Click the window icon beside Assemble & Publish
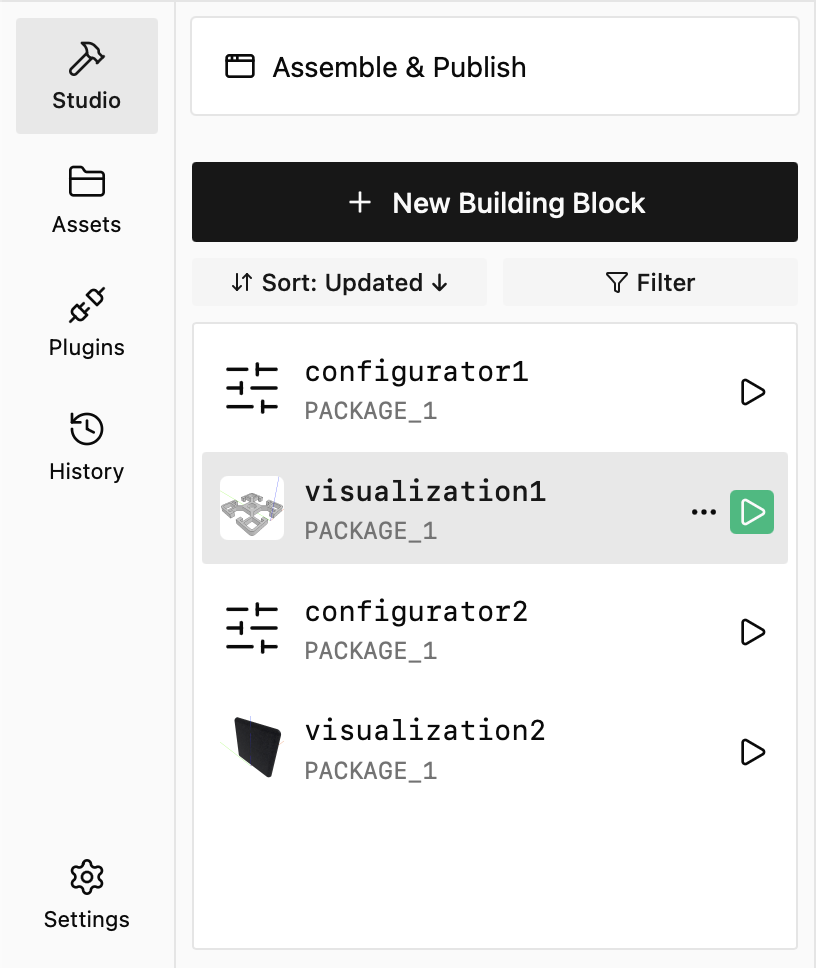The height and width of the screenshot is (968, 816). click(x=239, y=67)
